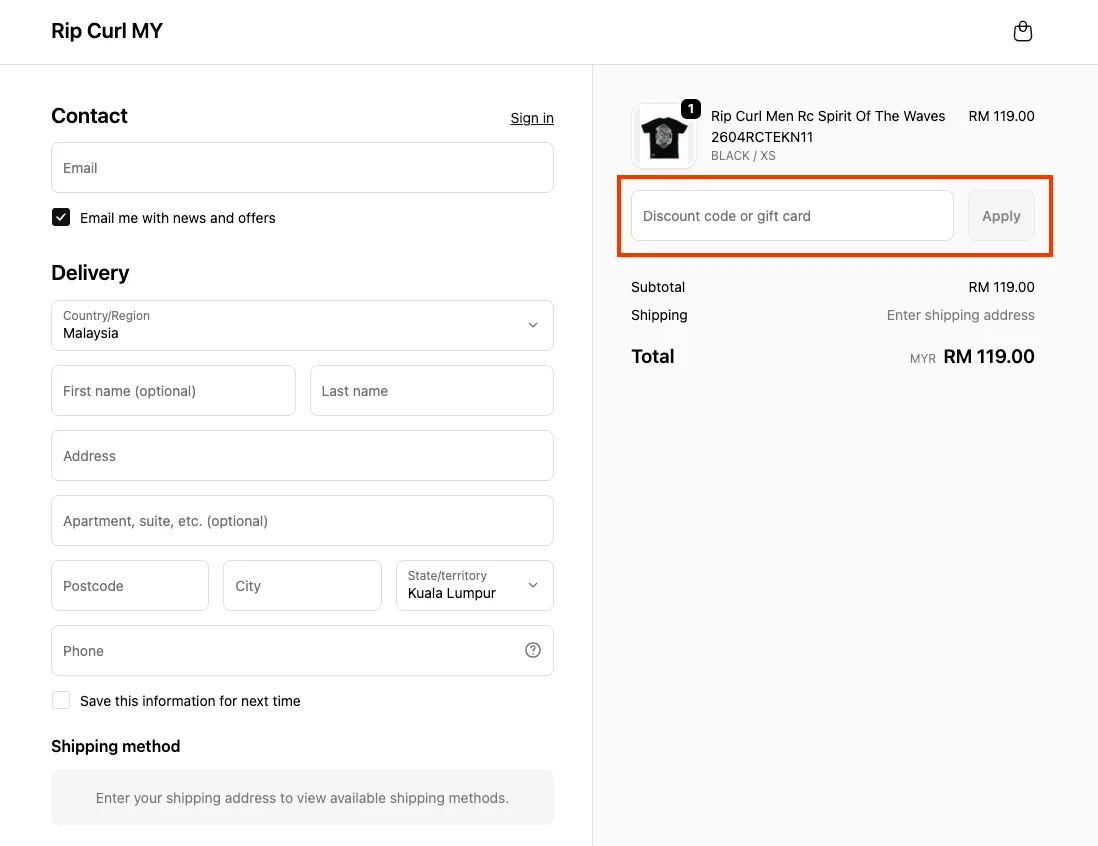
Task: Focus the Postcode field
Action: (x=130, y=585)
